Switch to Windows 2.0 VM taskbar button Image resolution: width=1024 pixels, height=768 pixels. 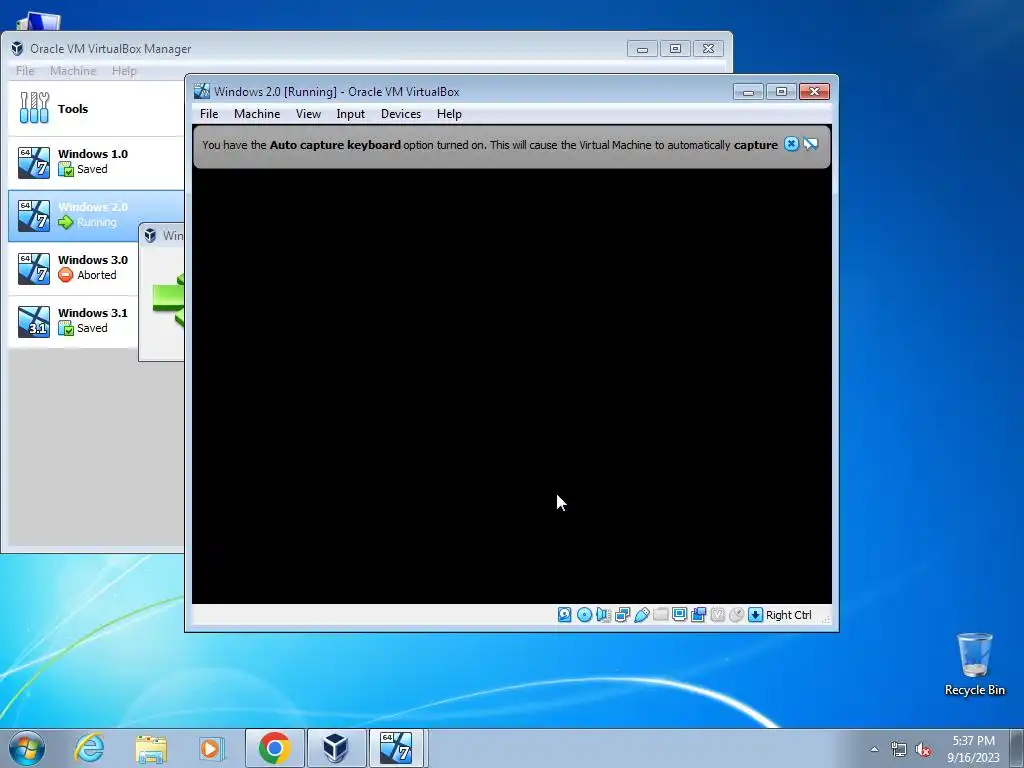[397, 748]
